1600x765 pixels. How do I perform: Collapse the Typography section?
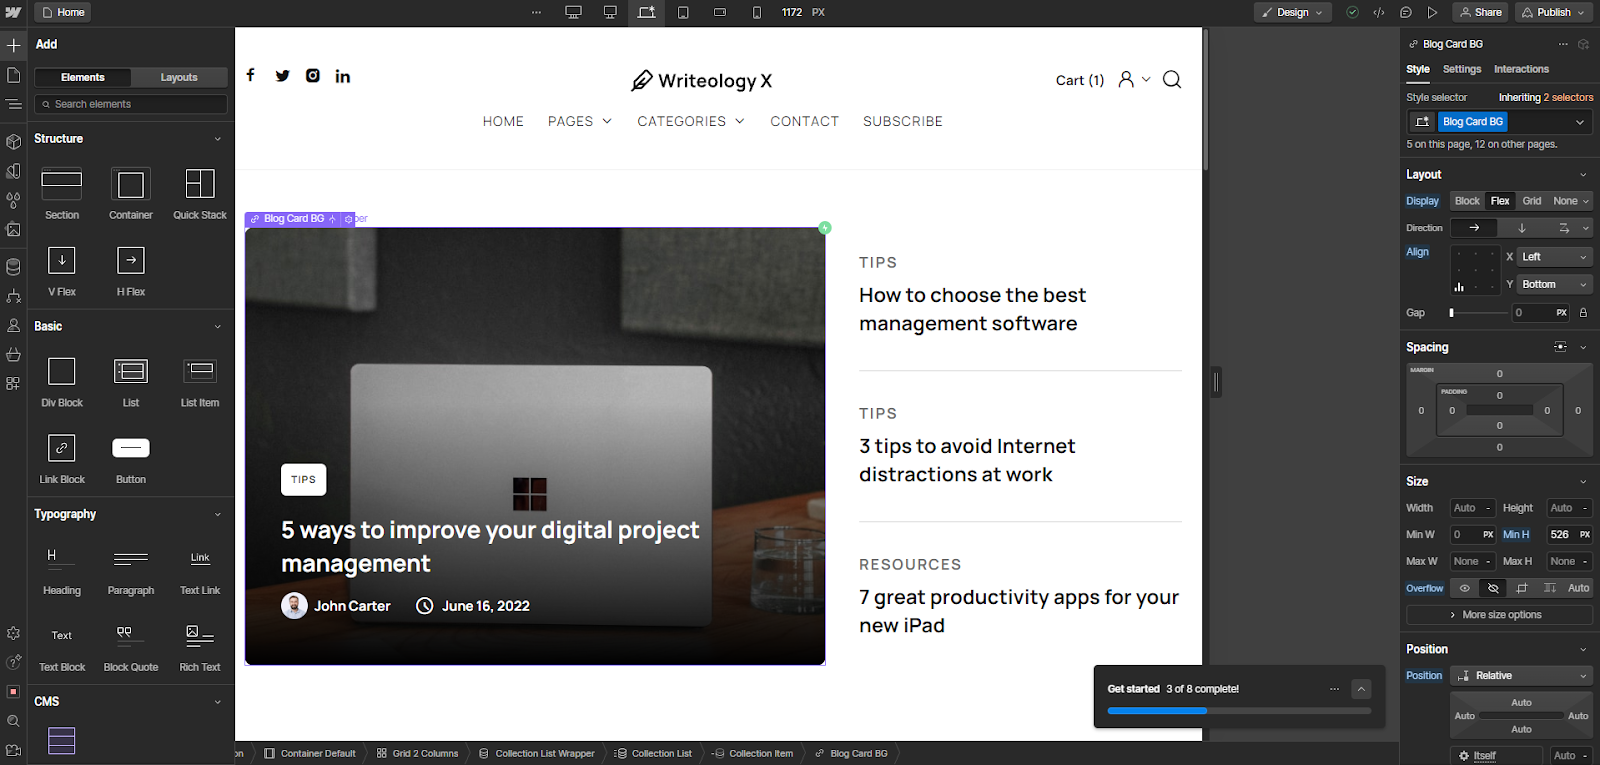[x=218, y=515]
